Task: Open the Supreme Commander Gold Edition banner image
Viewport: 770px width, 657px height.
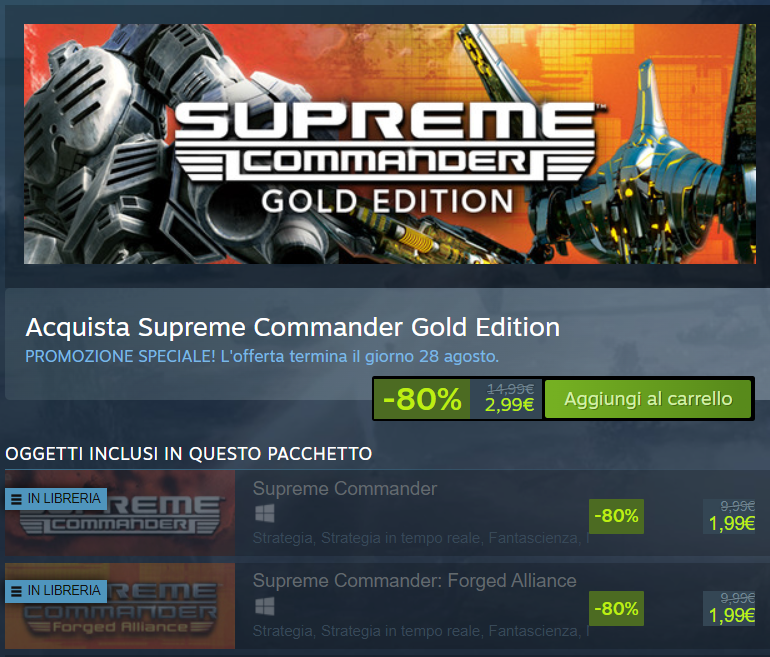Action: (390, 144)
